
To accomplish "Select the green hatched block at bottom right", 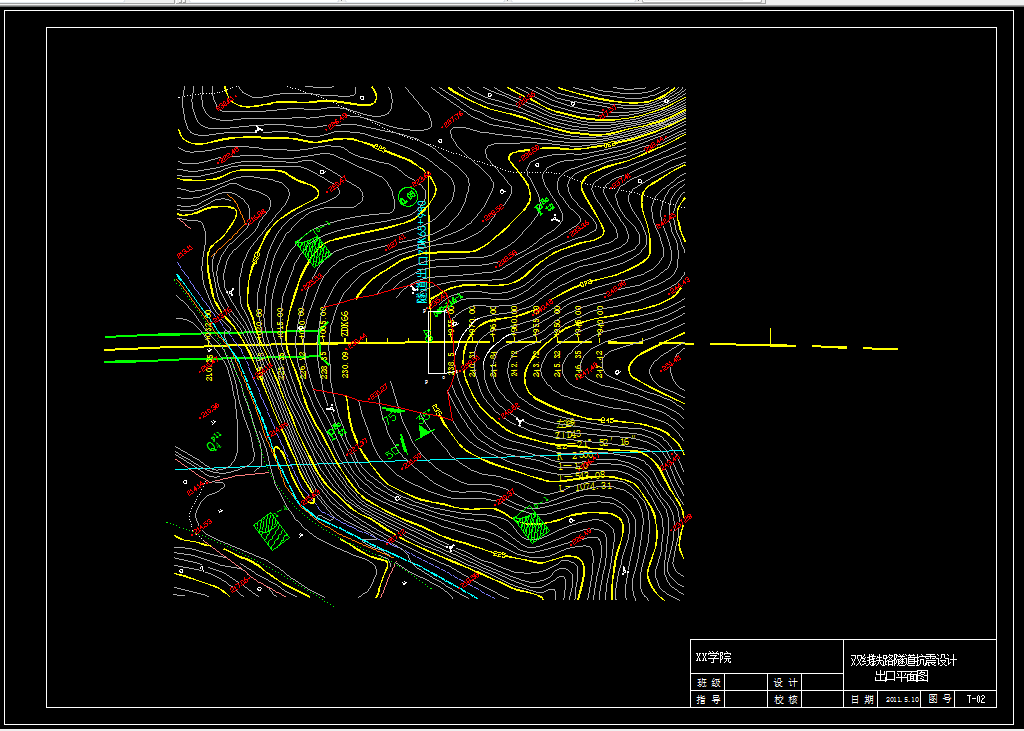I will (x=530, y=524).
